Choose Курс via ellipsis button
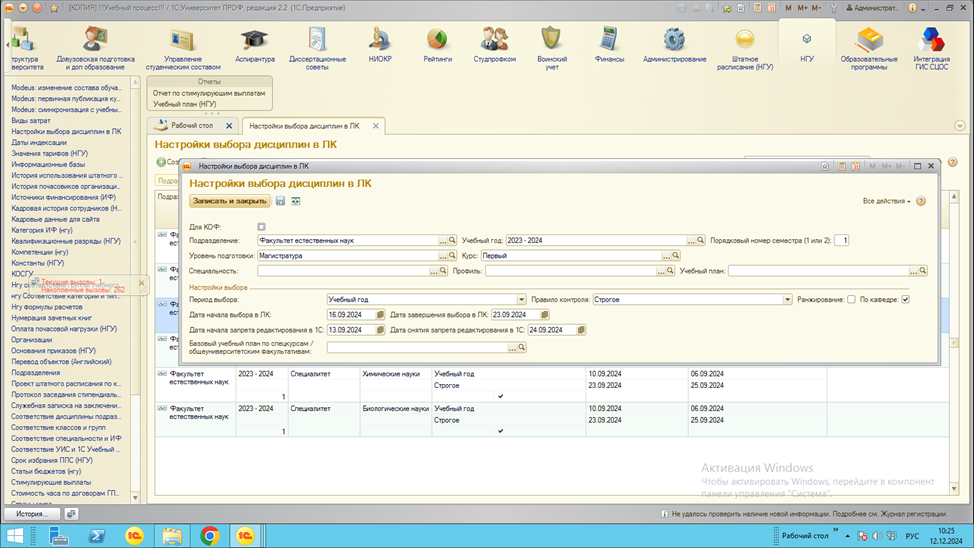 point(667,256)
